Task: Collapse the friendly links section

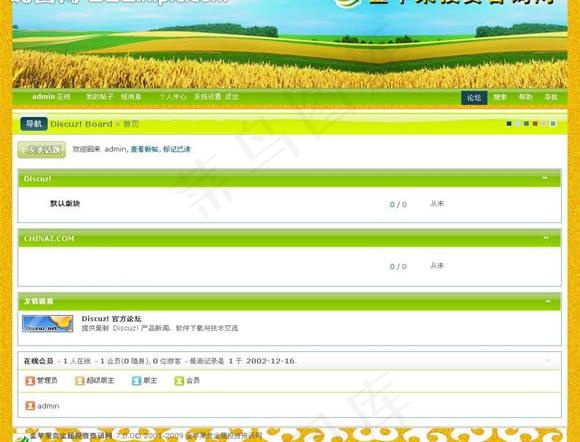Action: click(x=548, y=301)
